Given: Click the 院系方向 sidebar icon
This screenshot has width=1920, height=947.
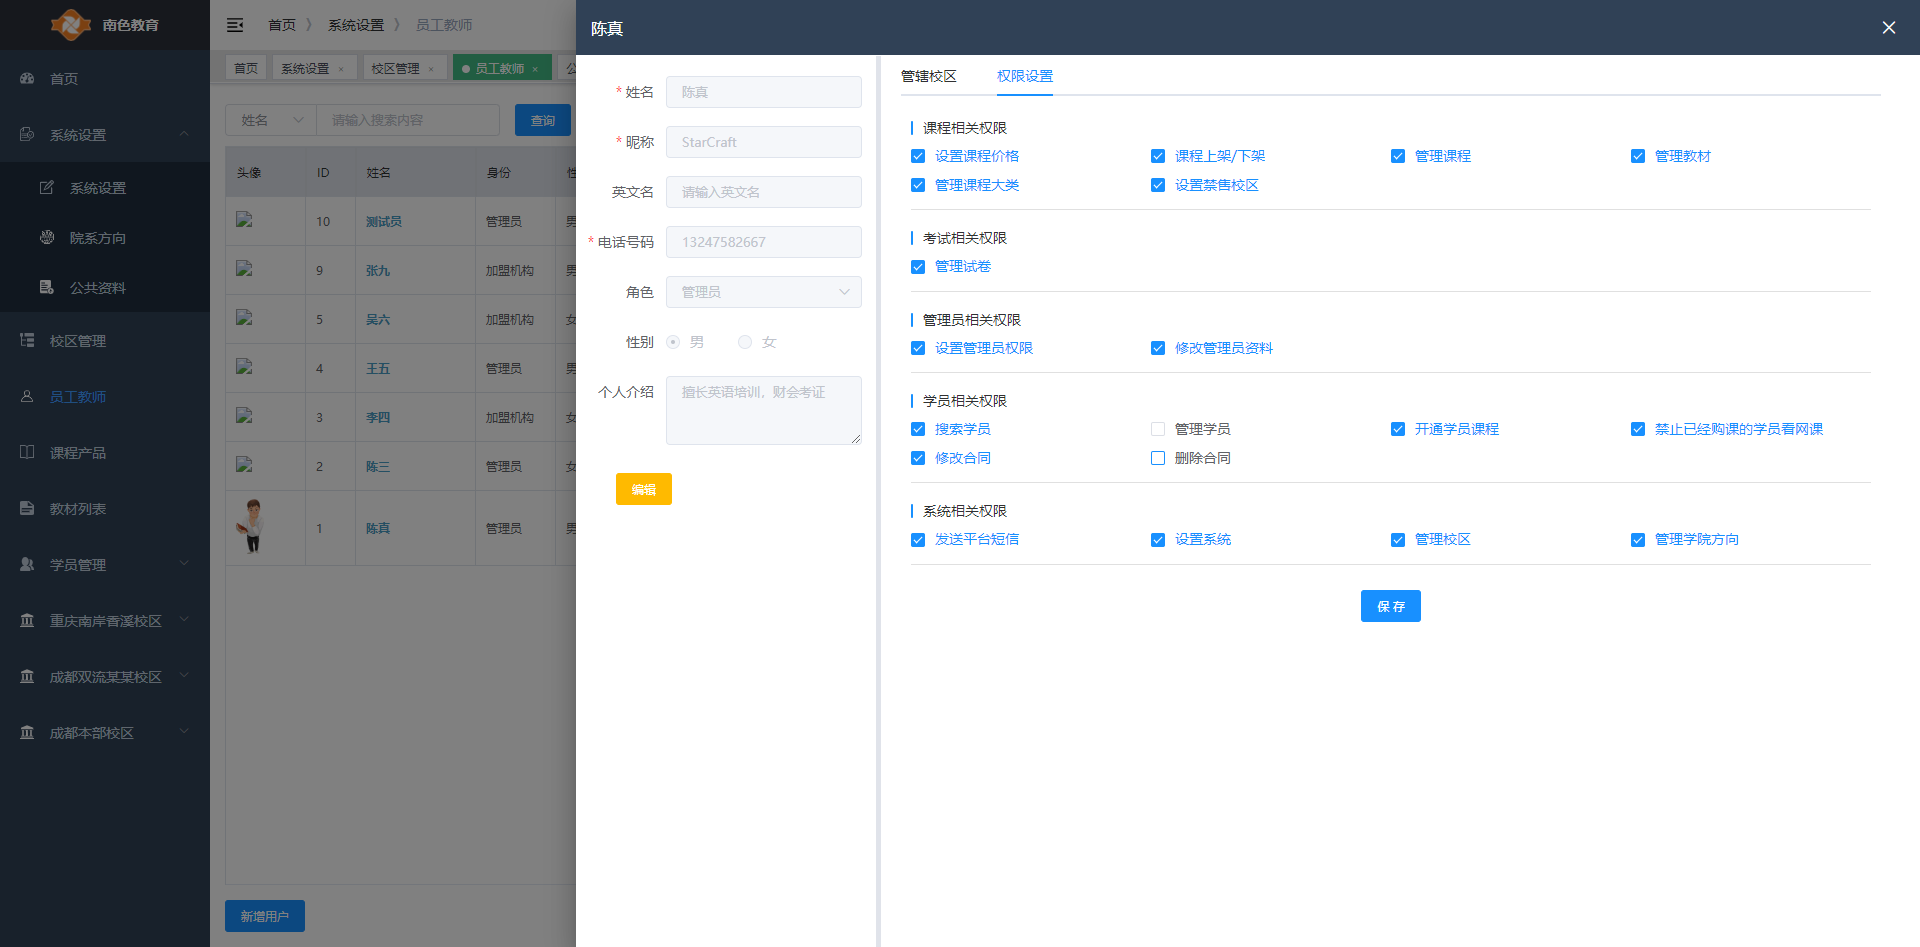Looking at the screenshot, I should [x=47, y=237].
